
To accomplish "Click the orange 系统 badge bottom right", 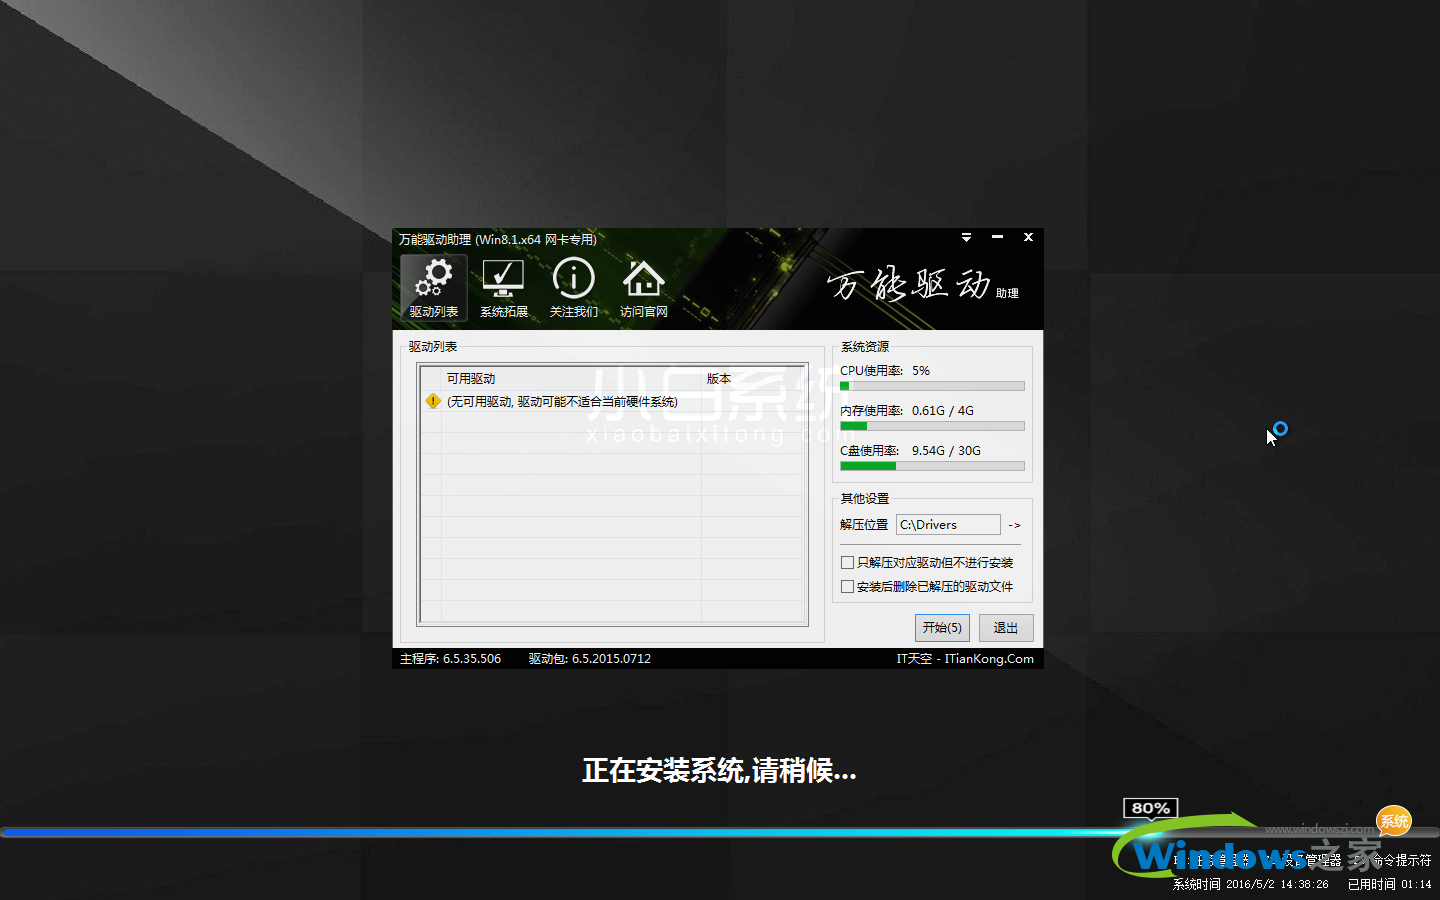I will (1395, 821).
